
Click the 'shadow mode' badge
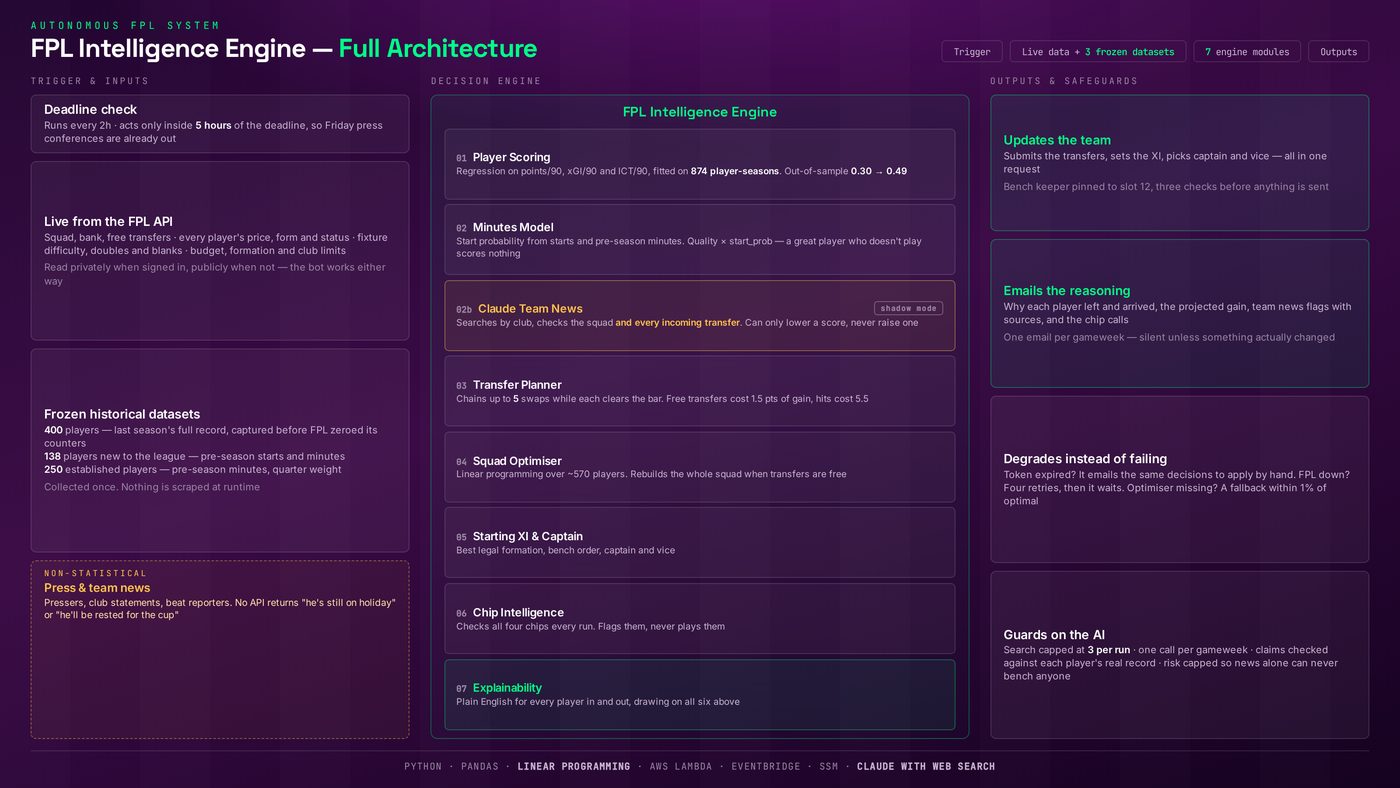click(908, 308)
